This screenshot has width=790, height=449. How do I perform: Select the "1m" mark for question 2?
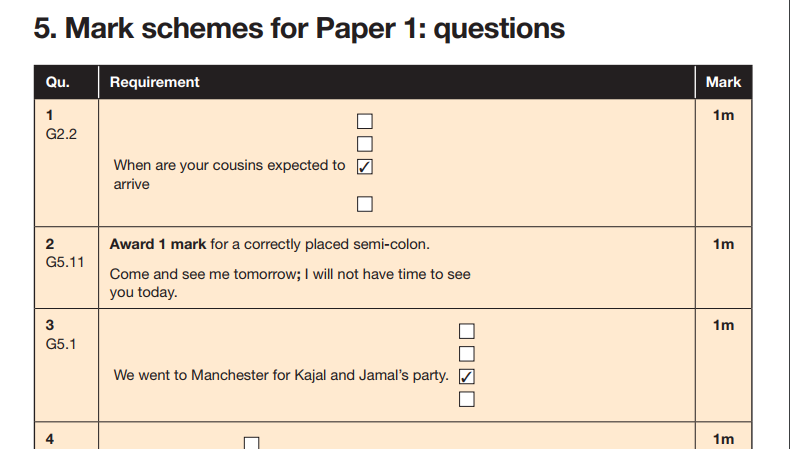point(723,244)
